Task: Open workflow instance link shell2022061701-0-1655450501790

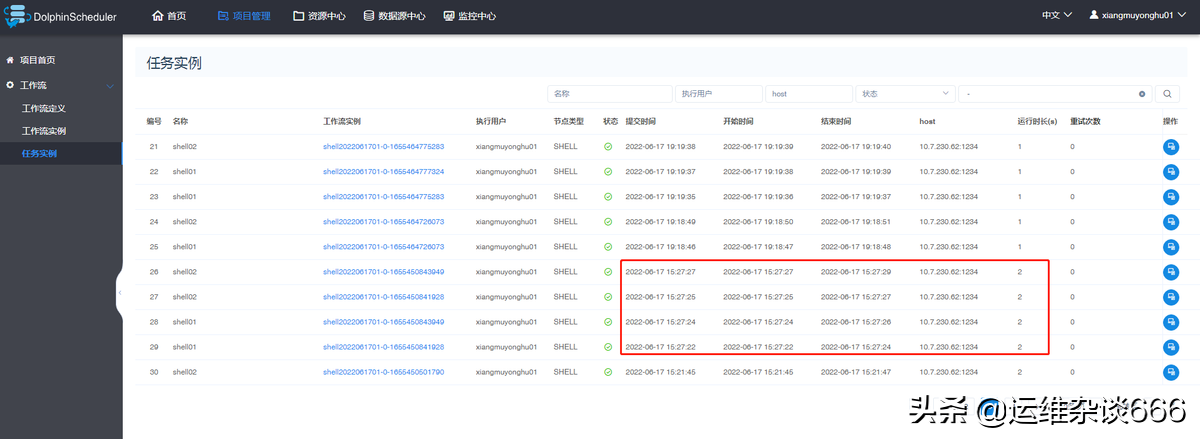Action: 383,372
